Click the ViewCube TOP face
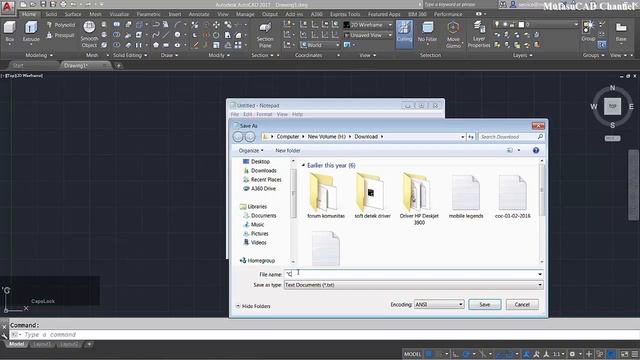This screenshot has height=360, width=640. pos(612,106)
